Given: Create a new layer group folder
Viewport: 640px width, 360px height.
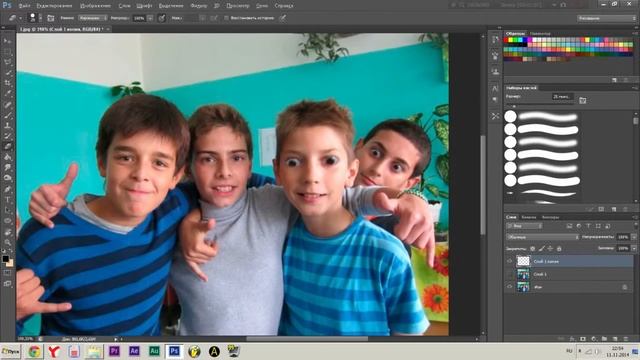Looking at the screenshot, I should tap(604, 339).
